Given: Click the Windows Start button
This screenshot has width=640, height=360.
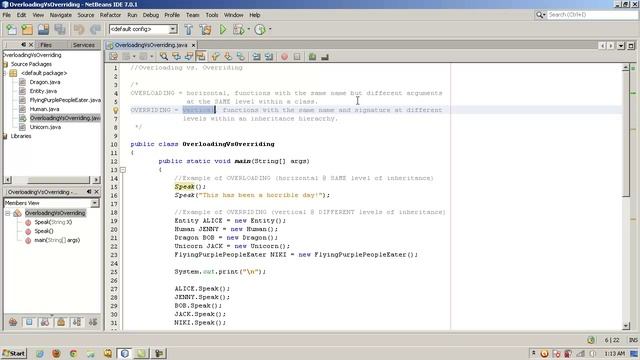Looking at the screenshot, I should pos(14,353).
